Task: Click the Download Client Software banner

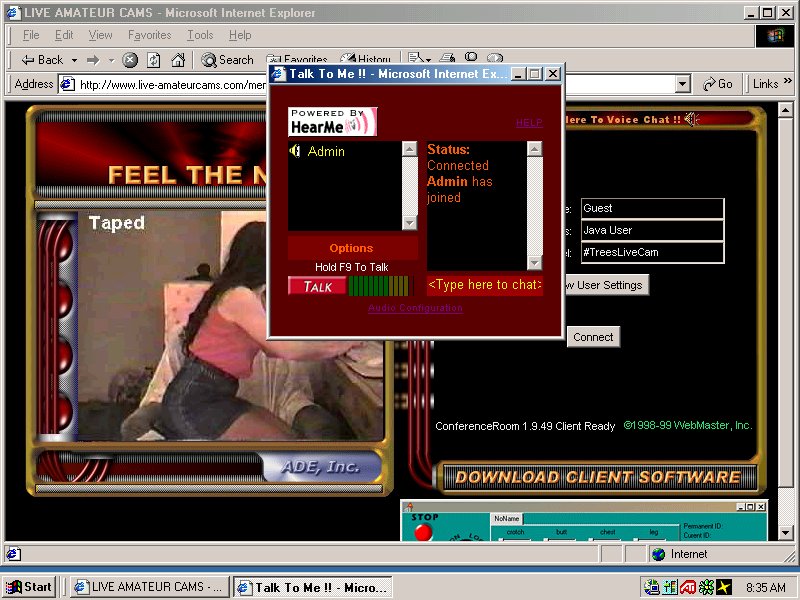Action: 598,478
